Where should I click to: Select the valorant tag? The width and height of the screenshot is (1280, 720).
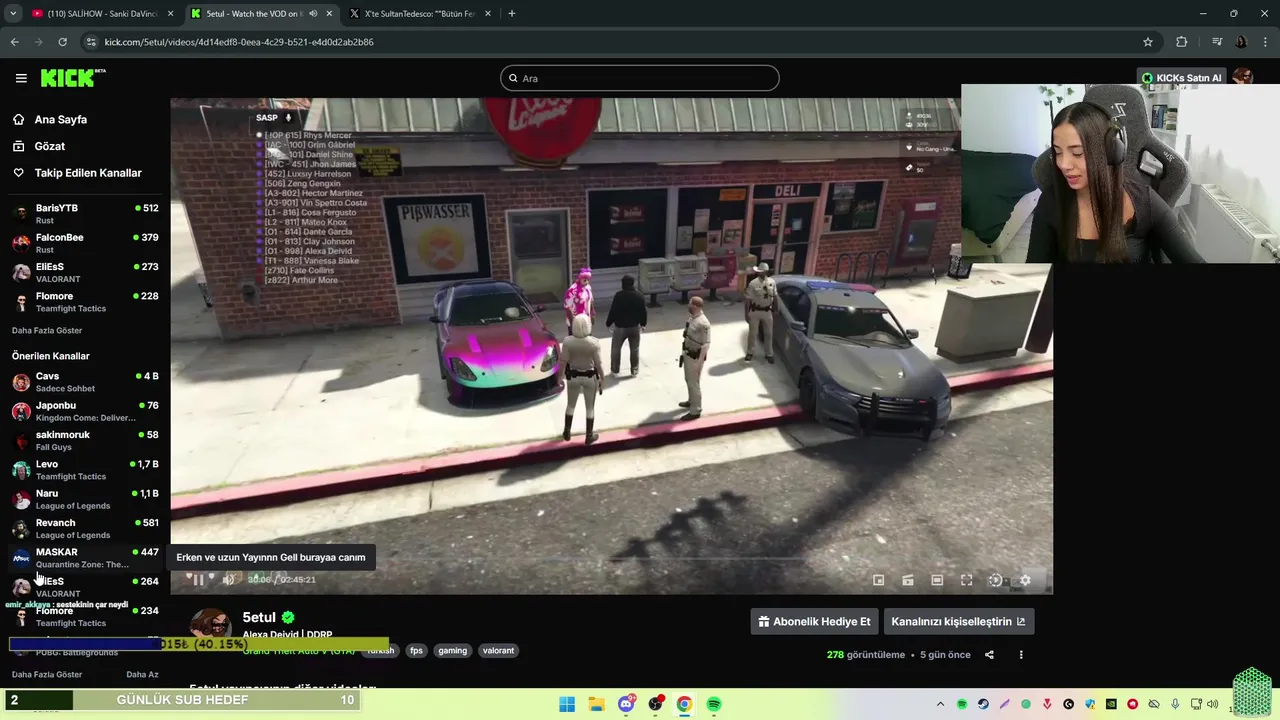498,650
